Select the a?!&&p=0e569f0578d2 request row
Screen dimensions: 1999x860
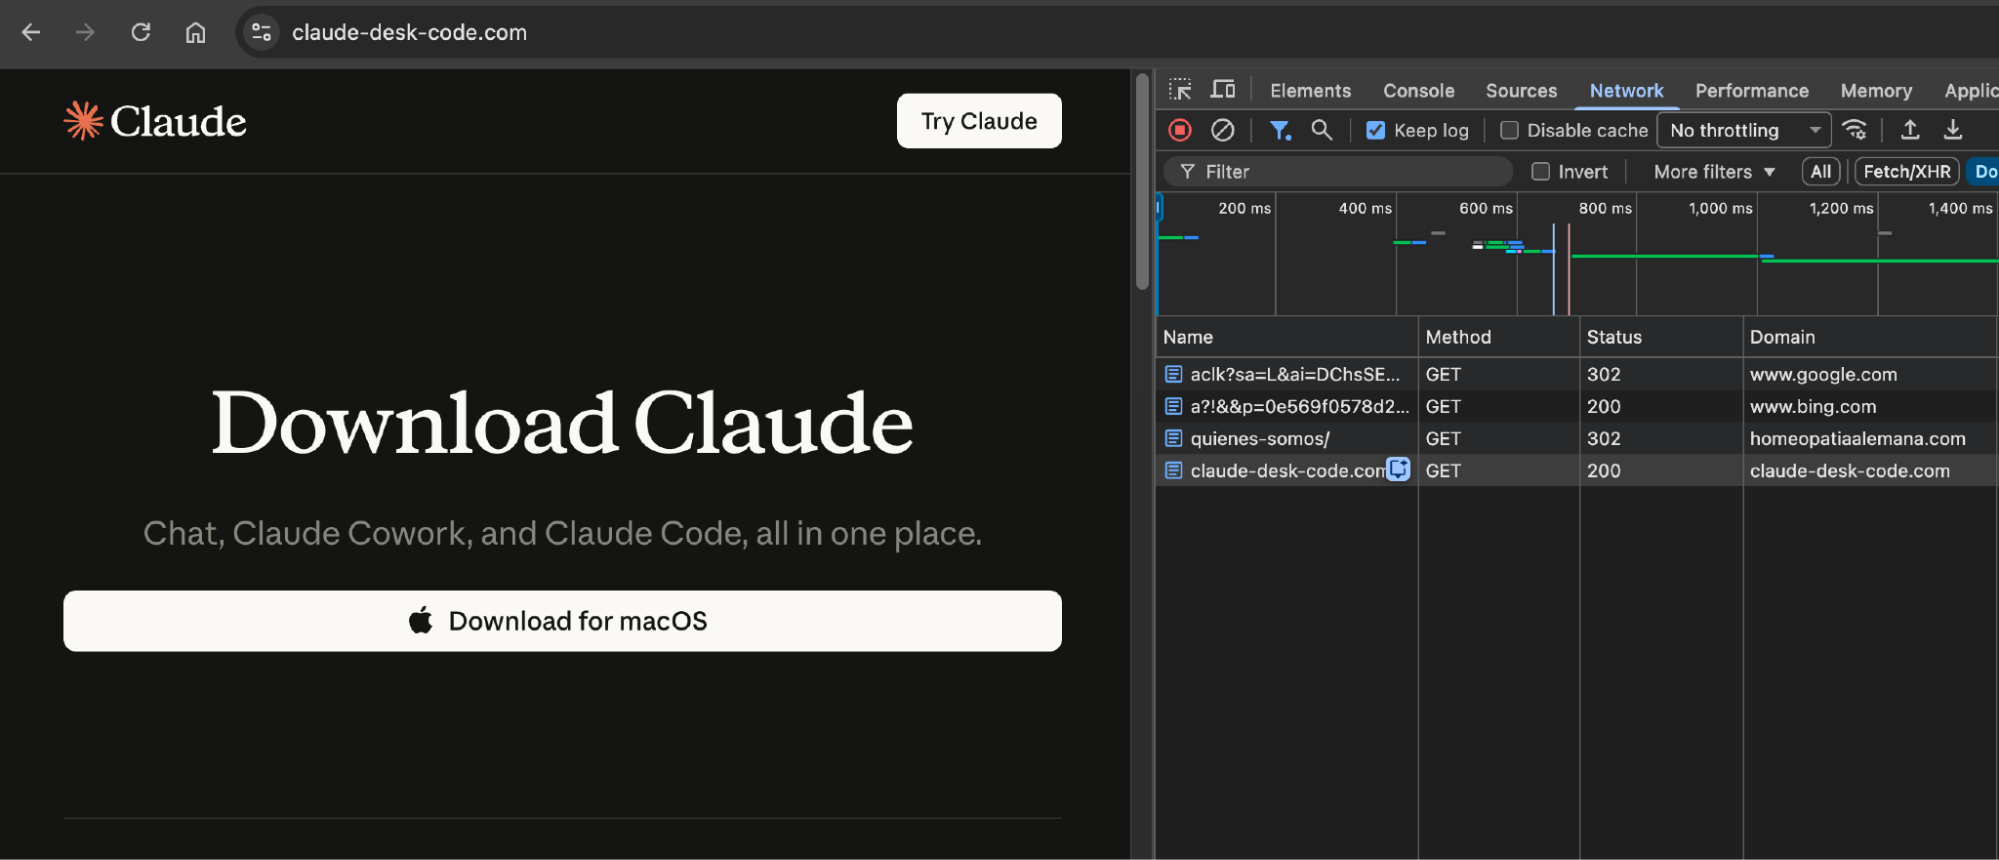pyautogui.click(x=1576, y=406)
